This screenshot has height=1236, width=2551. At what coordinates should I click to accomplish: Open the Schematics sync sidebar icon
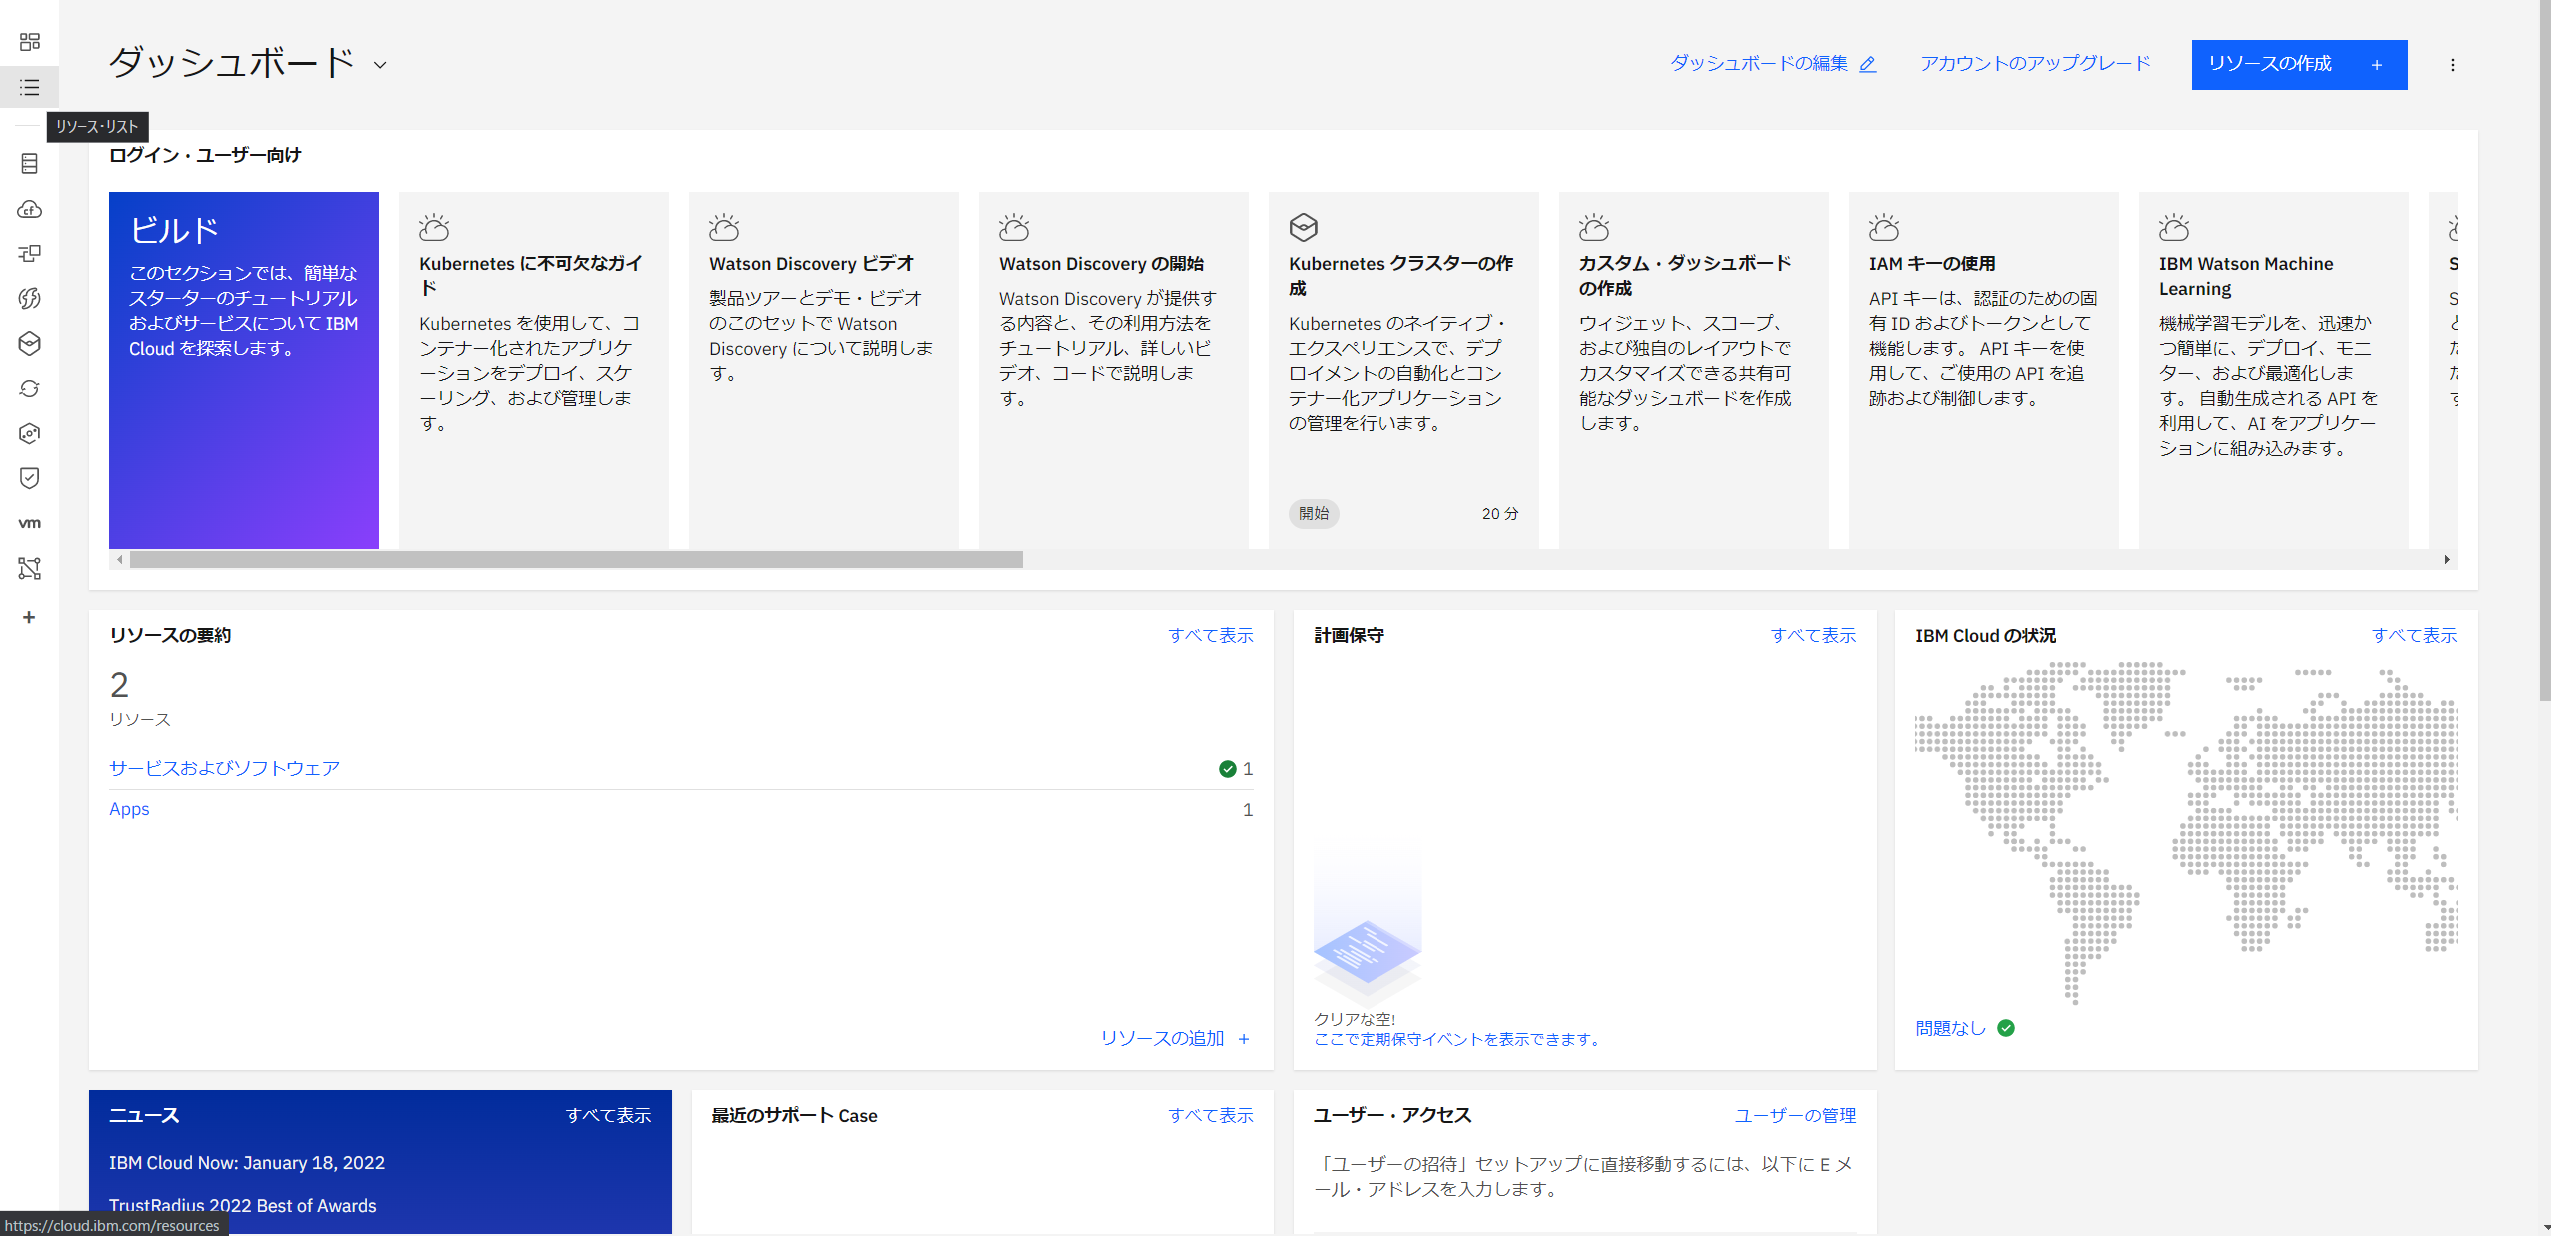click(29, 388)
